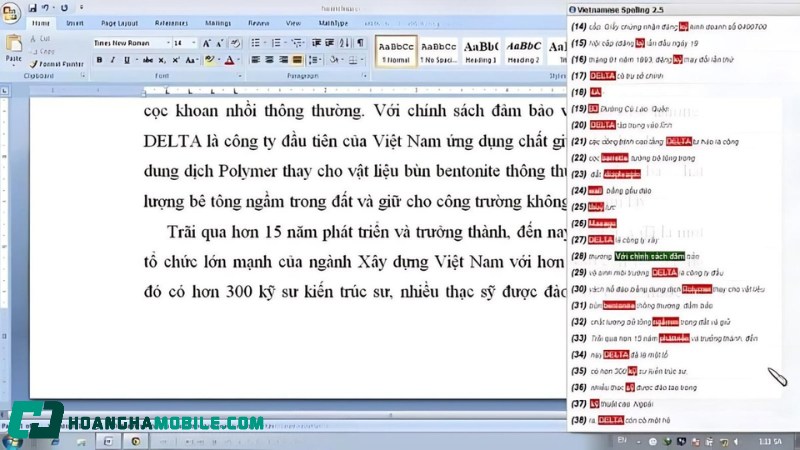The width and height of the screenshot is (800, 450).
Task: Toggle italic formatting
Action: pyautogui.click(x=113, y=60)
